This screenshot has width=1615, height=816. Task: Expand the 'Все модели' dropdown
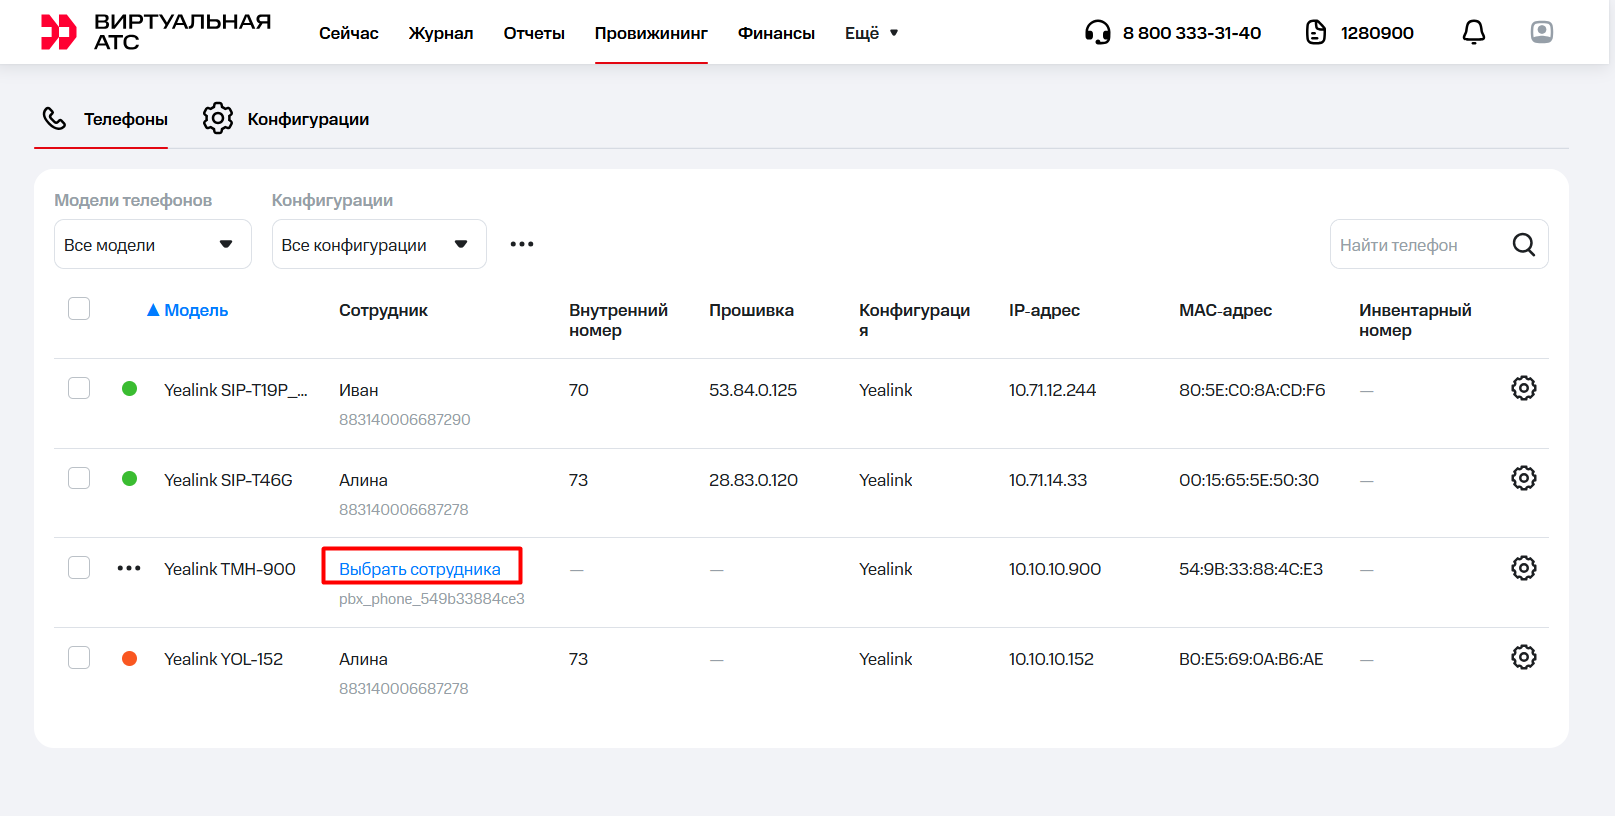pyautogui.click(x=152, y=245)
